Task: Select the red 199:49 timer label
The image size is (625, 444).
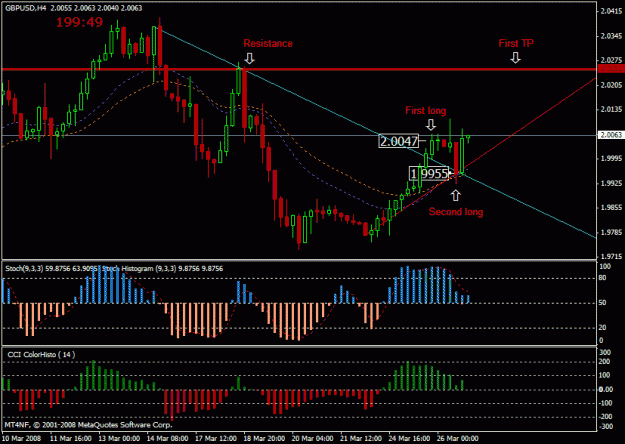Action: pyautogui.click(x=79, y=22)
